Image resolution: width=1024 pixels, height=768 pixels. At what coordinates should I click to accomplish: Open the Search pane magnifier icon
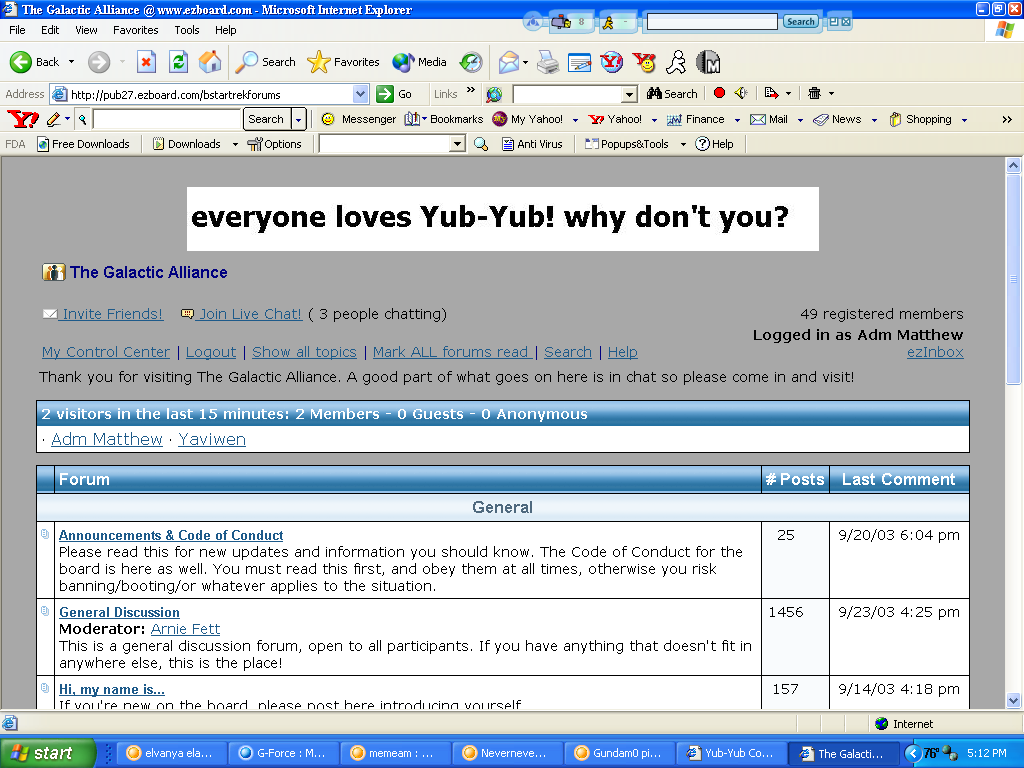246,62
